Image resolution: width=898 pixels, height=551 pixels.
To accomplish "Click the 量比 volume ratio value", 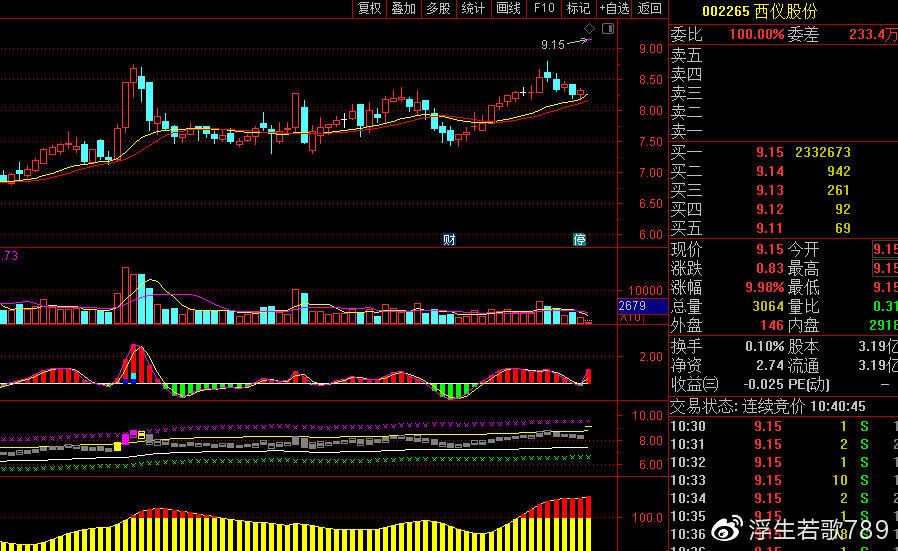I will (x=885, y=306).
